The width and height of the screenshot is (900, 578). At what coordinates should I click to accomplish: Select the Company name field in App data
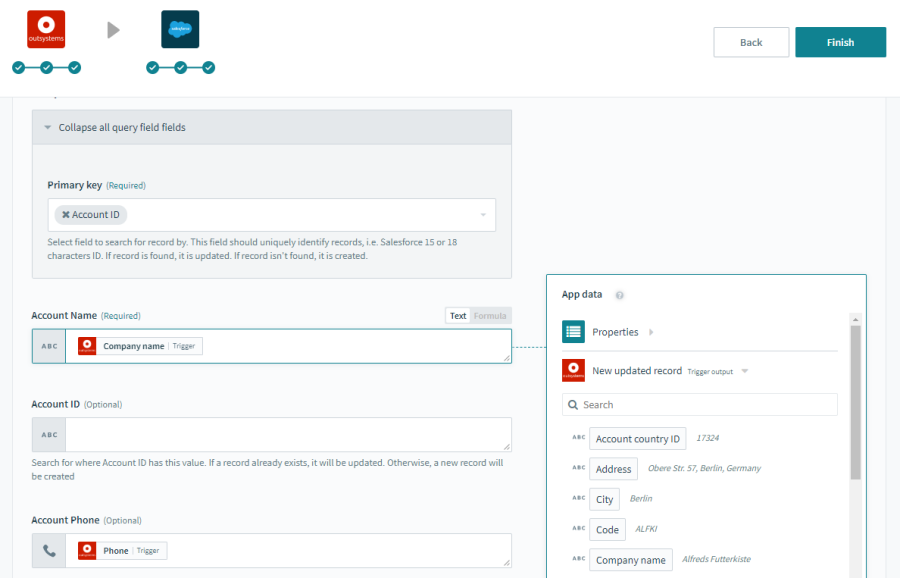coord(630,560)
